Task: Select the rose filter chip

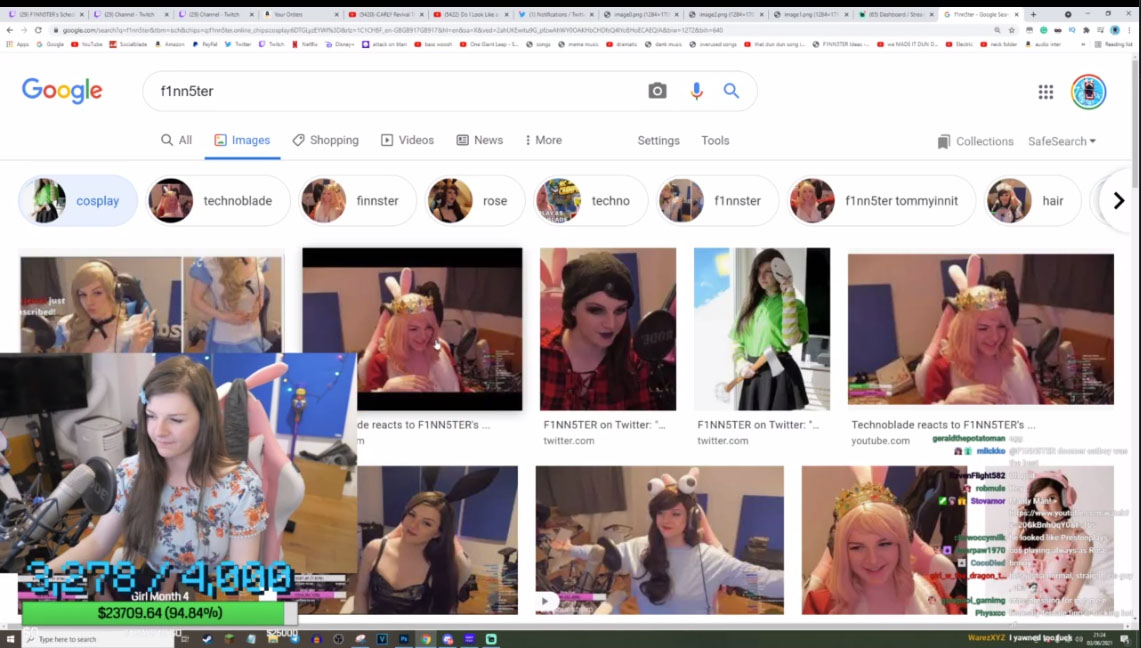Action: (475, 201)
